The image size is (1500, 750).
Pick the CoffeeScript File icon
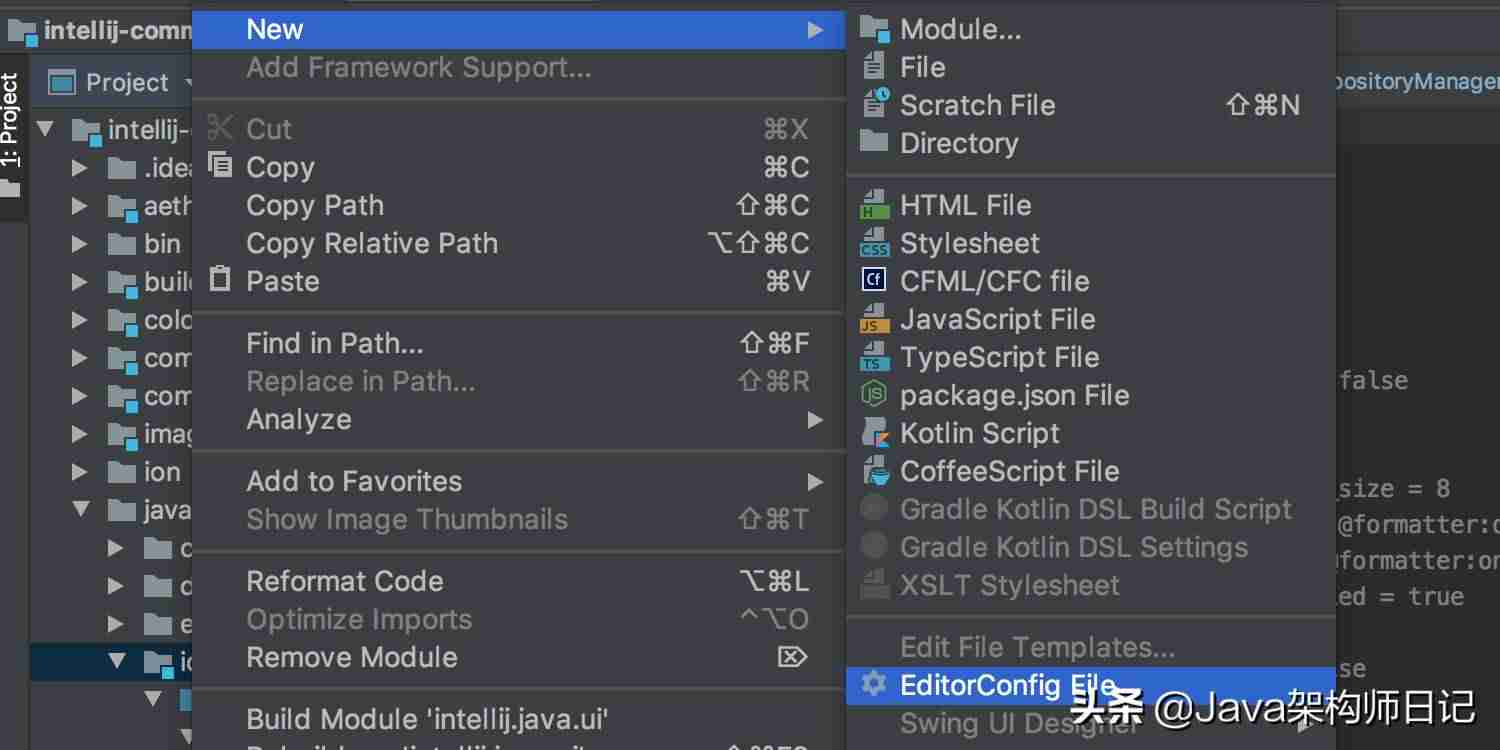(x=874, y=471)
